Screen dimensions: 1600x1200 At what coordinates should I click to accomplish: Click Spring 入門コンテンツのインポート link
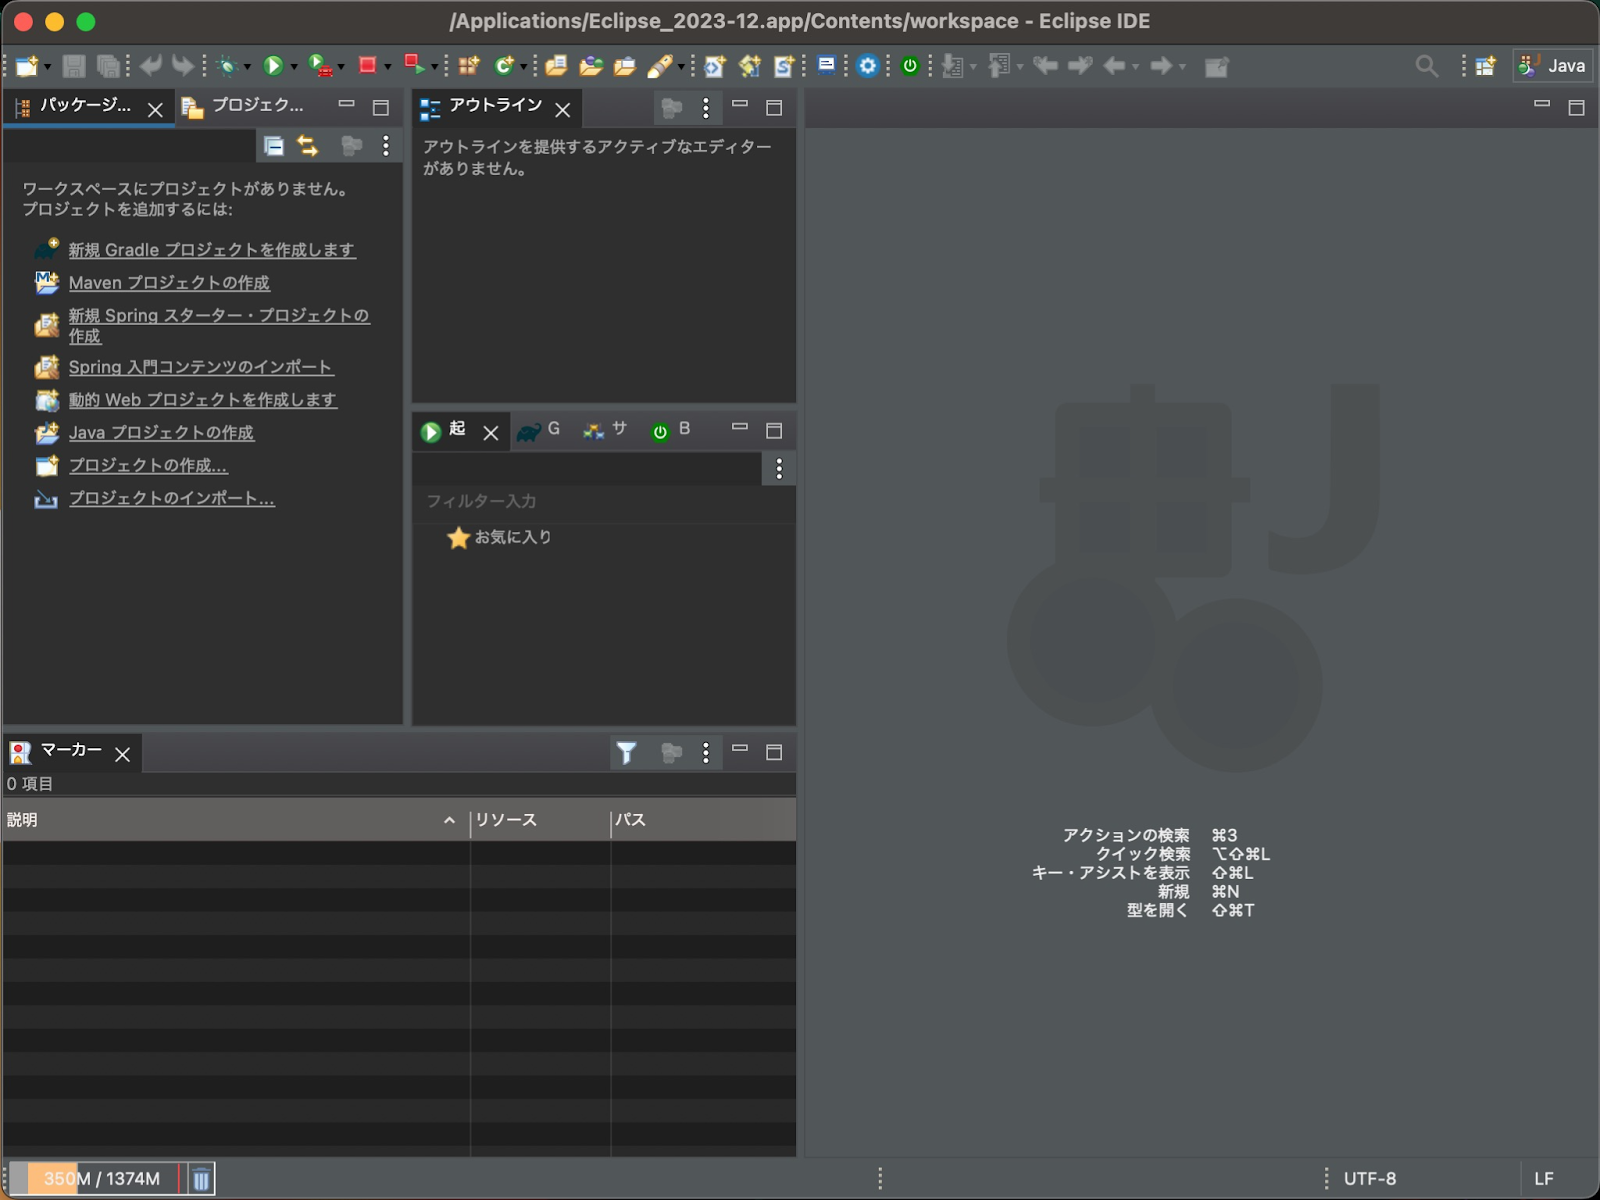[201, 367]
